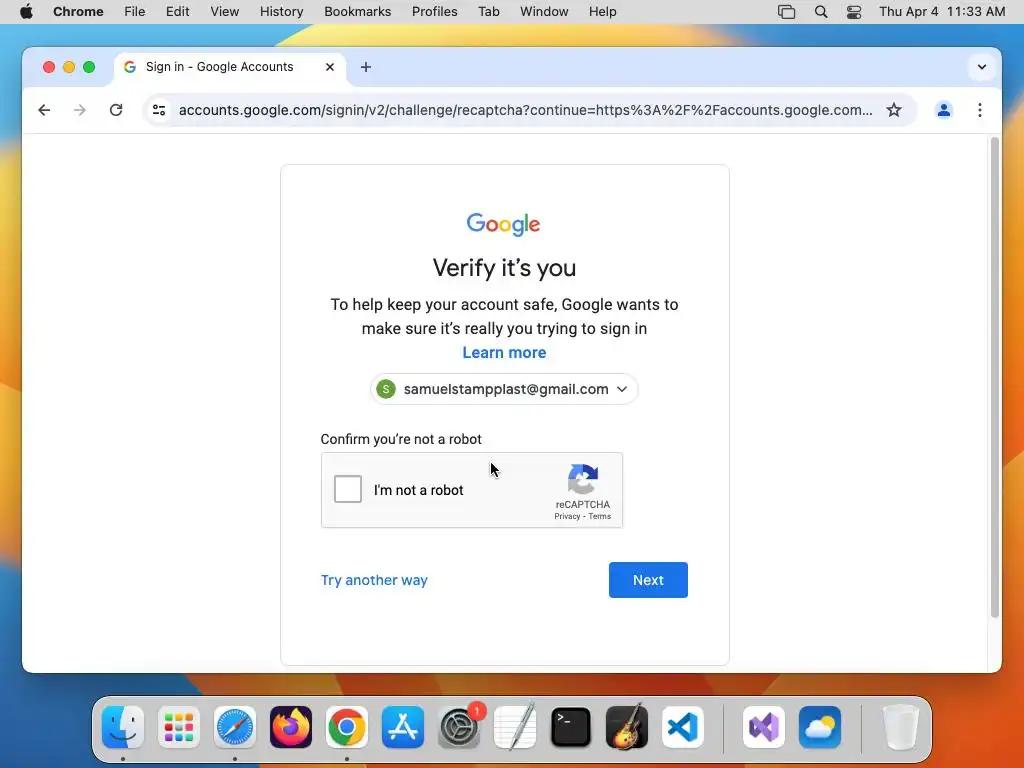Click the browser forward arrow
The height and width of the screenshot is (768, 1024).
pos(80,110)
